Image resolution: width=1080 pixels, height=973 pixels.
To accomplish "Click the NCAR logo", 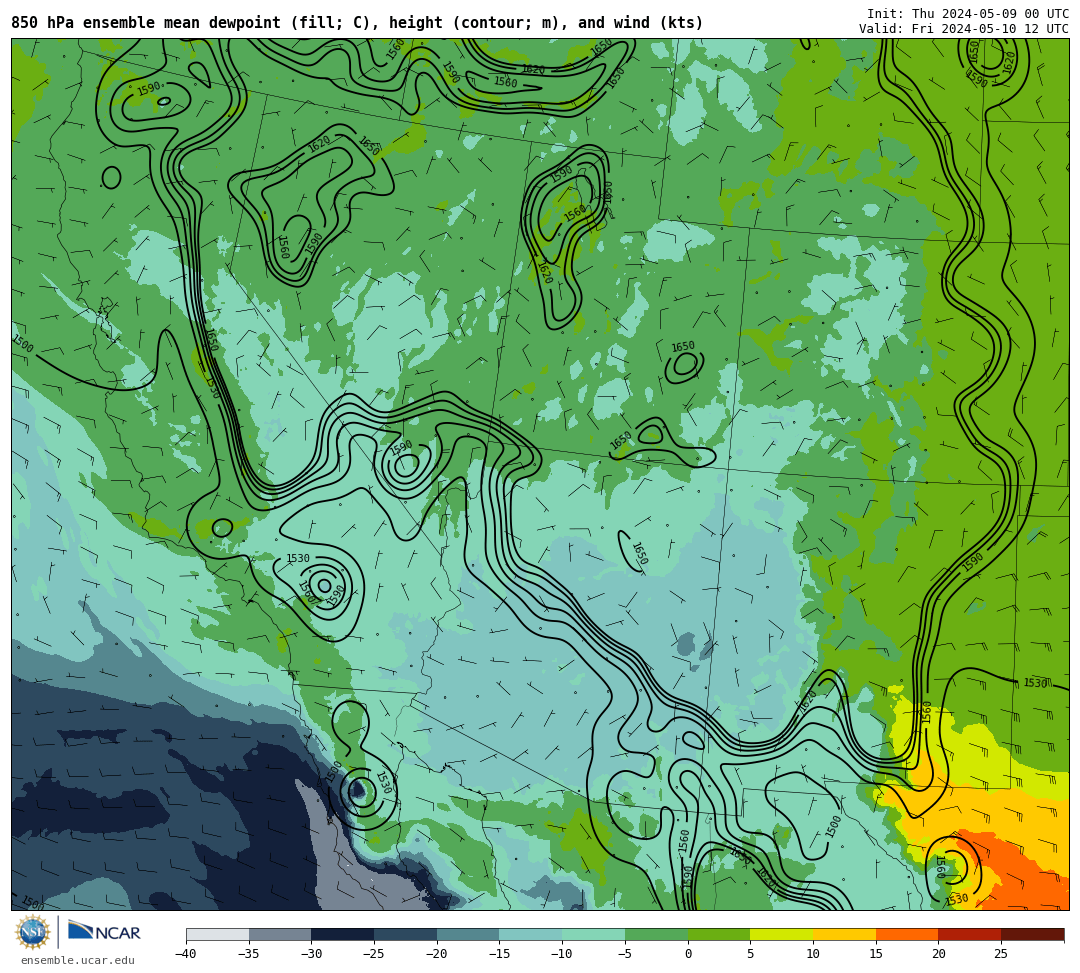I will point(104,932).
